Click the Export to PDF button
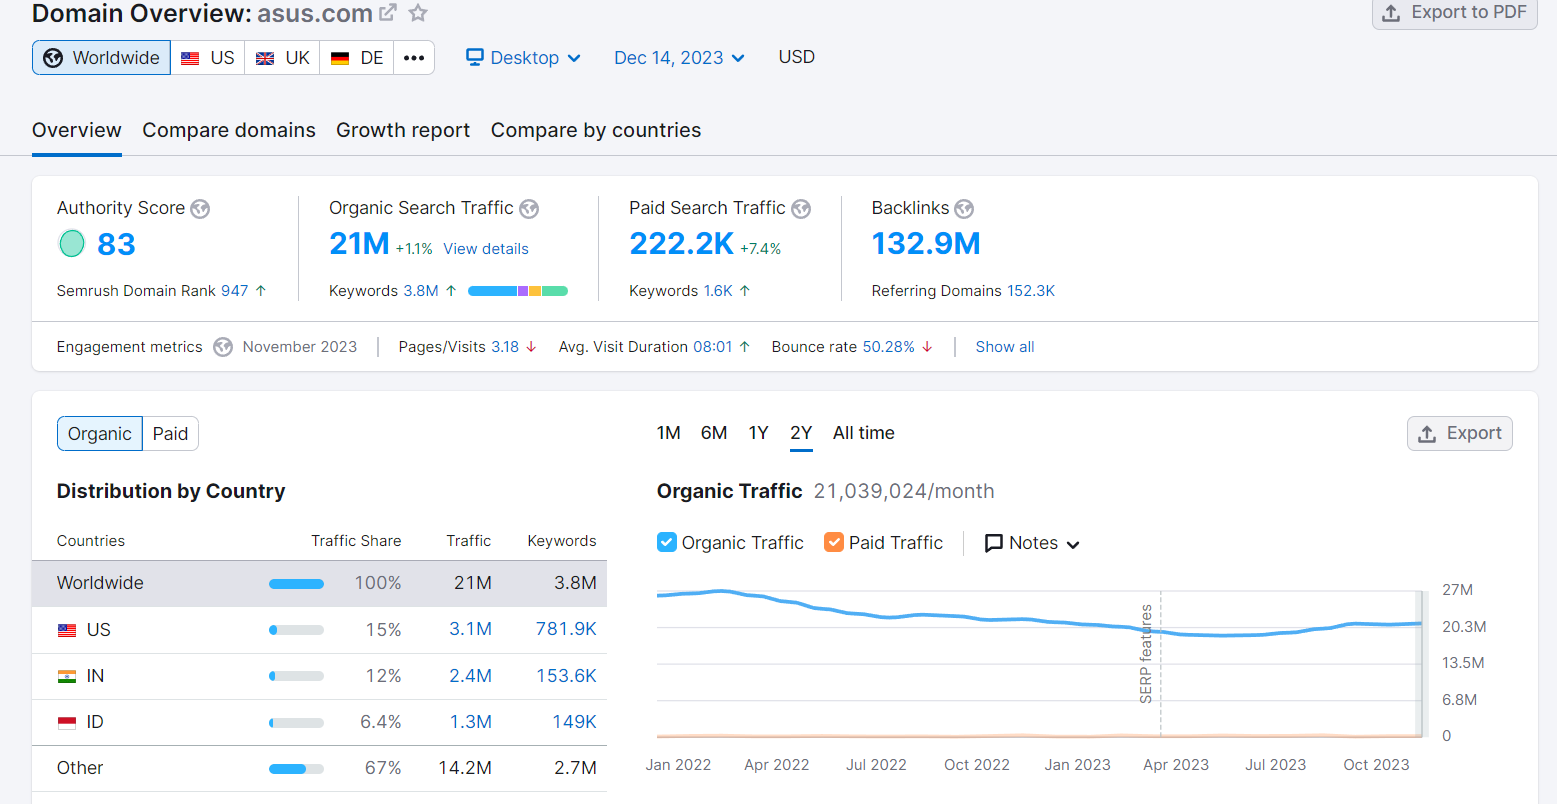Image resolution: width=1557 pixels, height=804 pixels. pos(1454,13)
